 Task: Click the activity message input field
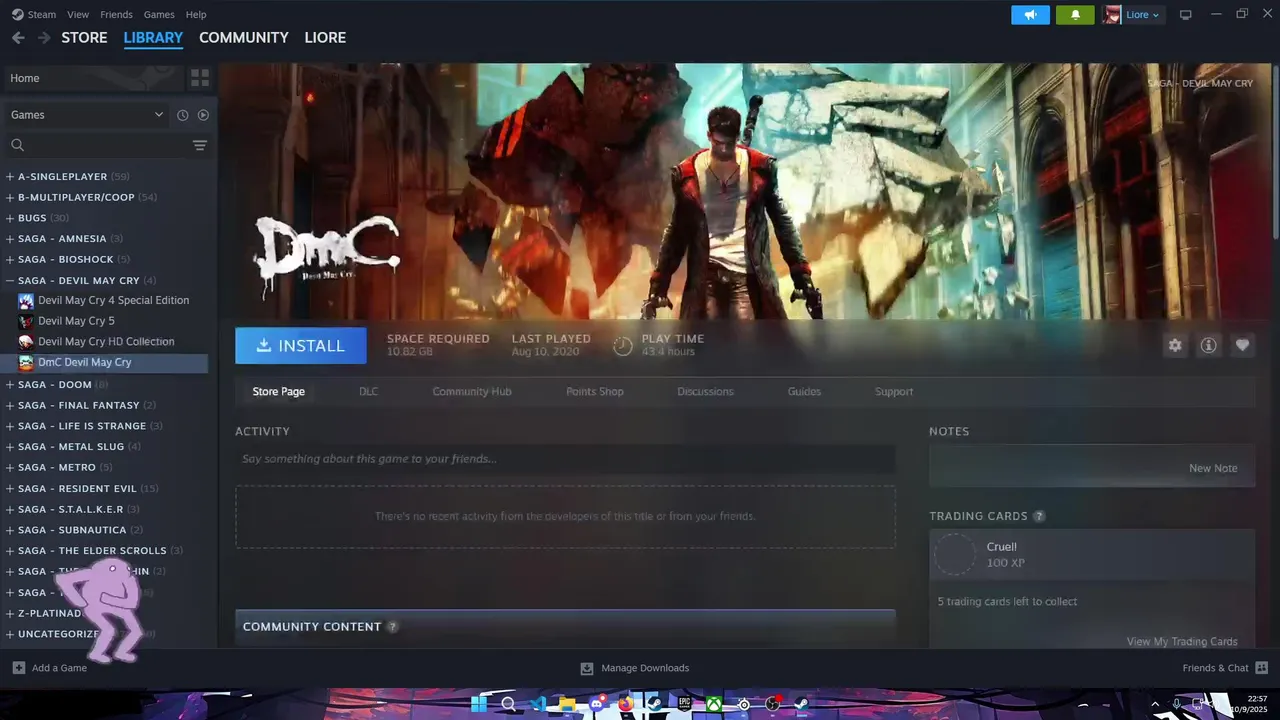[x=565, y=459]
